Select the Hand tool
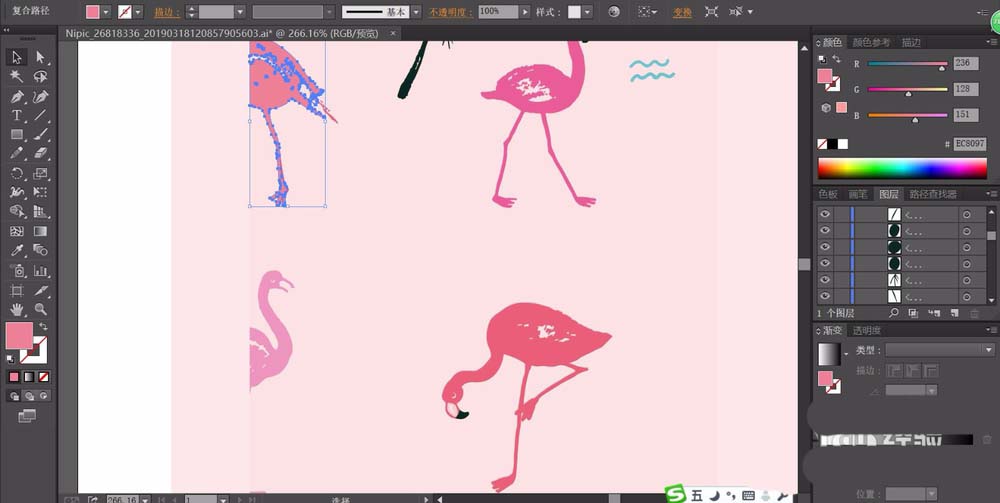Screen dimensions: 1000x503 [17, 310]
